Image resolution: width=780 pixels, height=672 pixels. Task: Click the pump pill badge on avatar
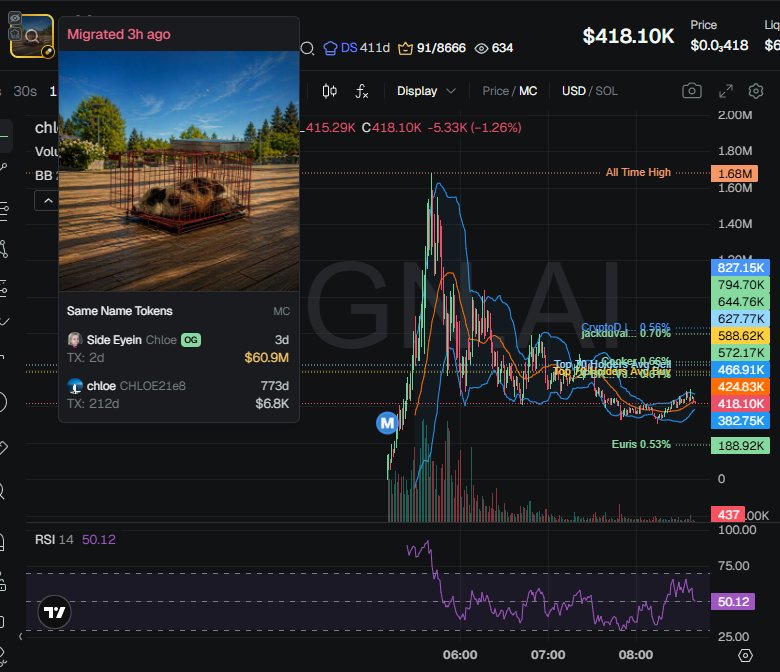[47, 52]
